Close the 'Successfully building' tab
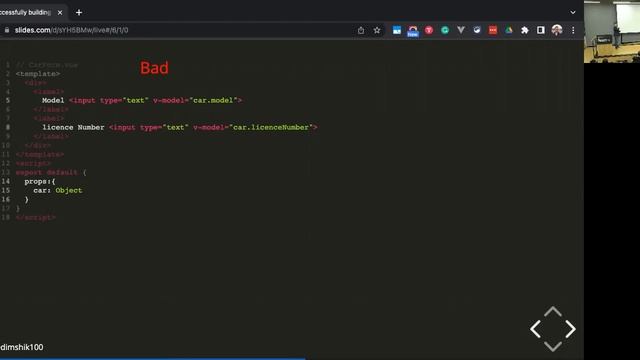 coord(60,13)
